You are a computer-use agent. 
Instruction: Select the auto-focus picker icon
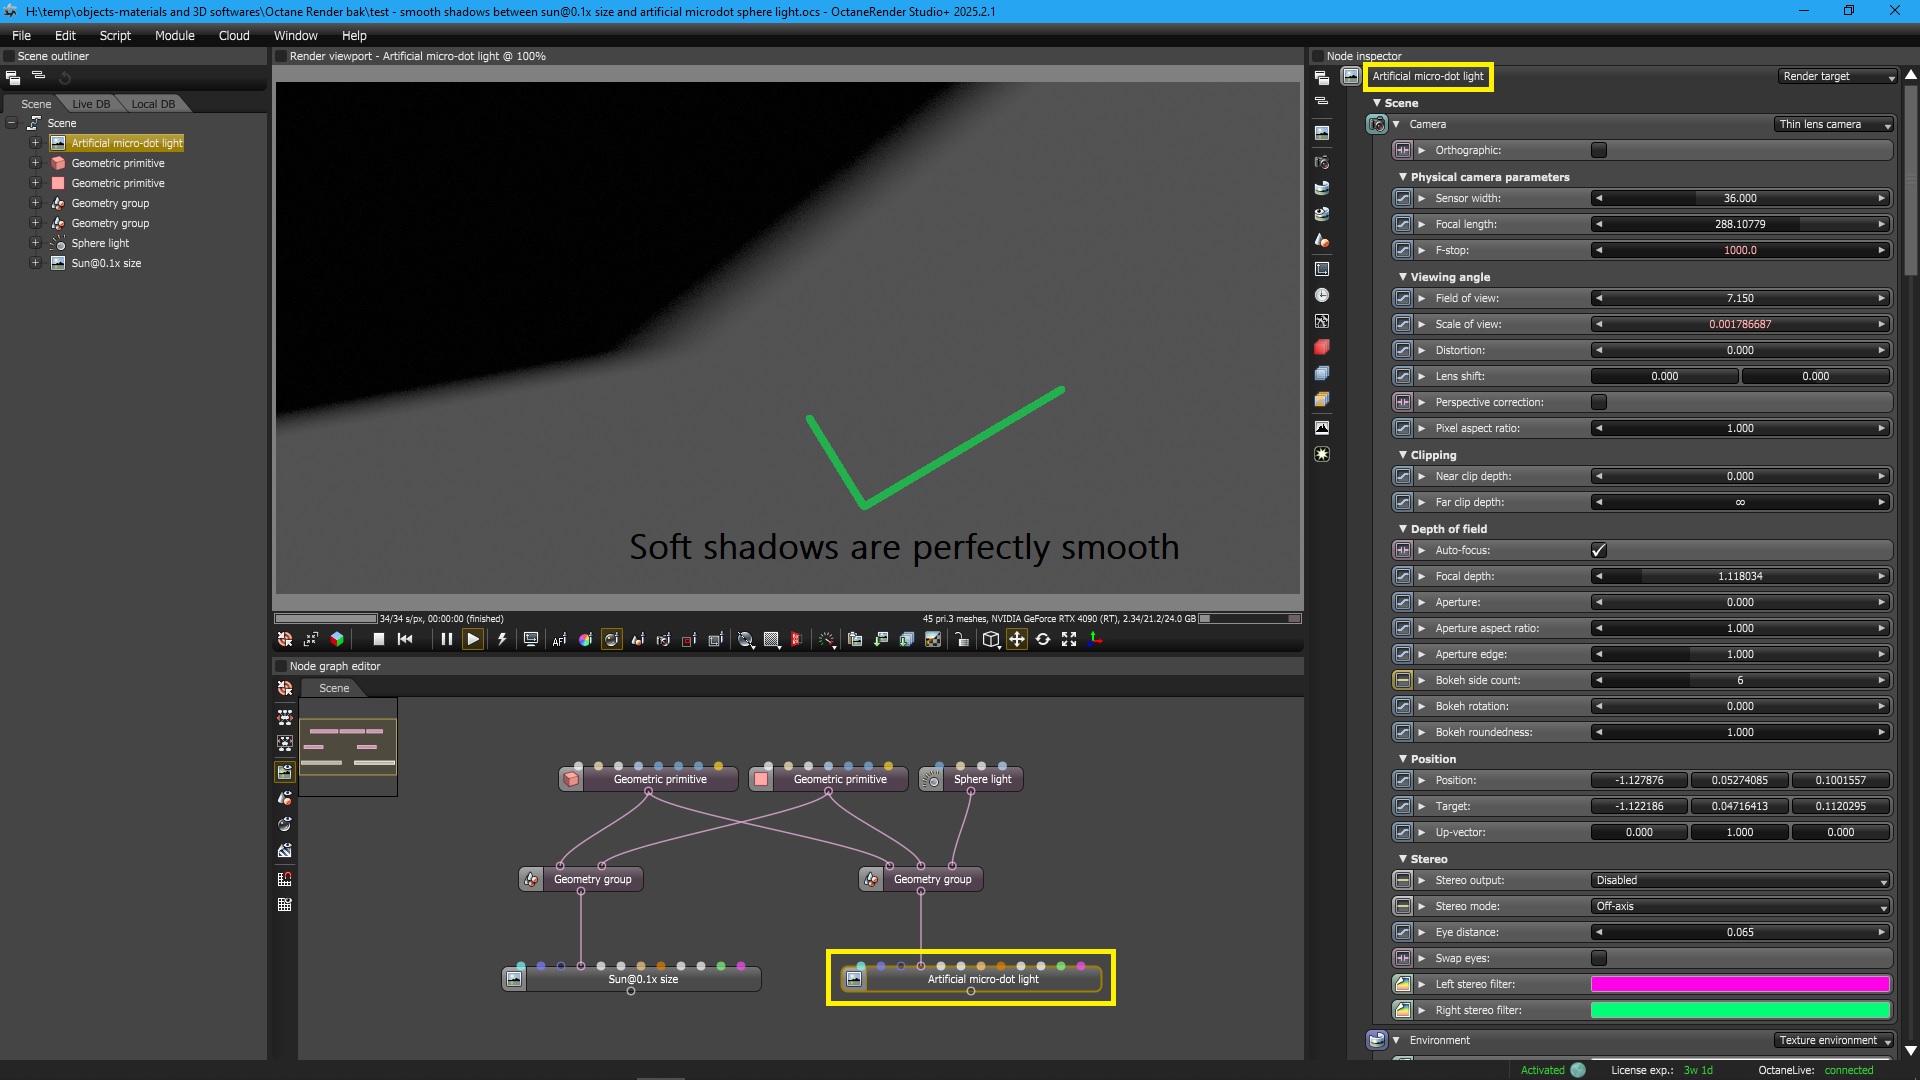559,640
